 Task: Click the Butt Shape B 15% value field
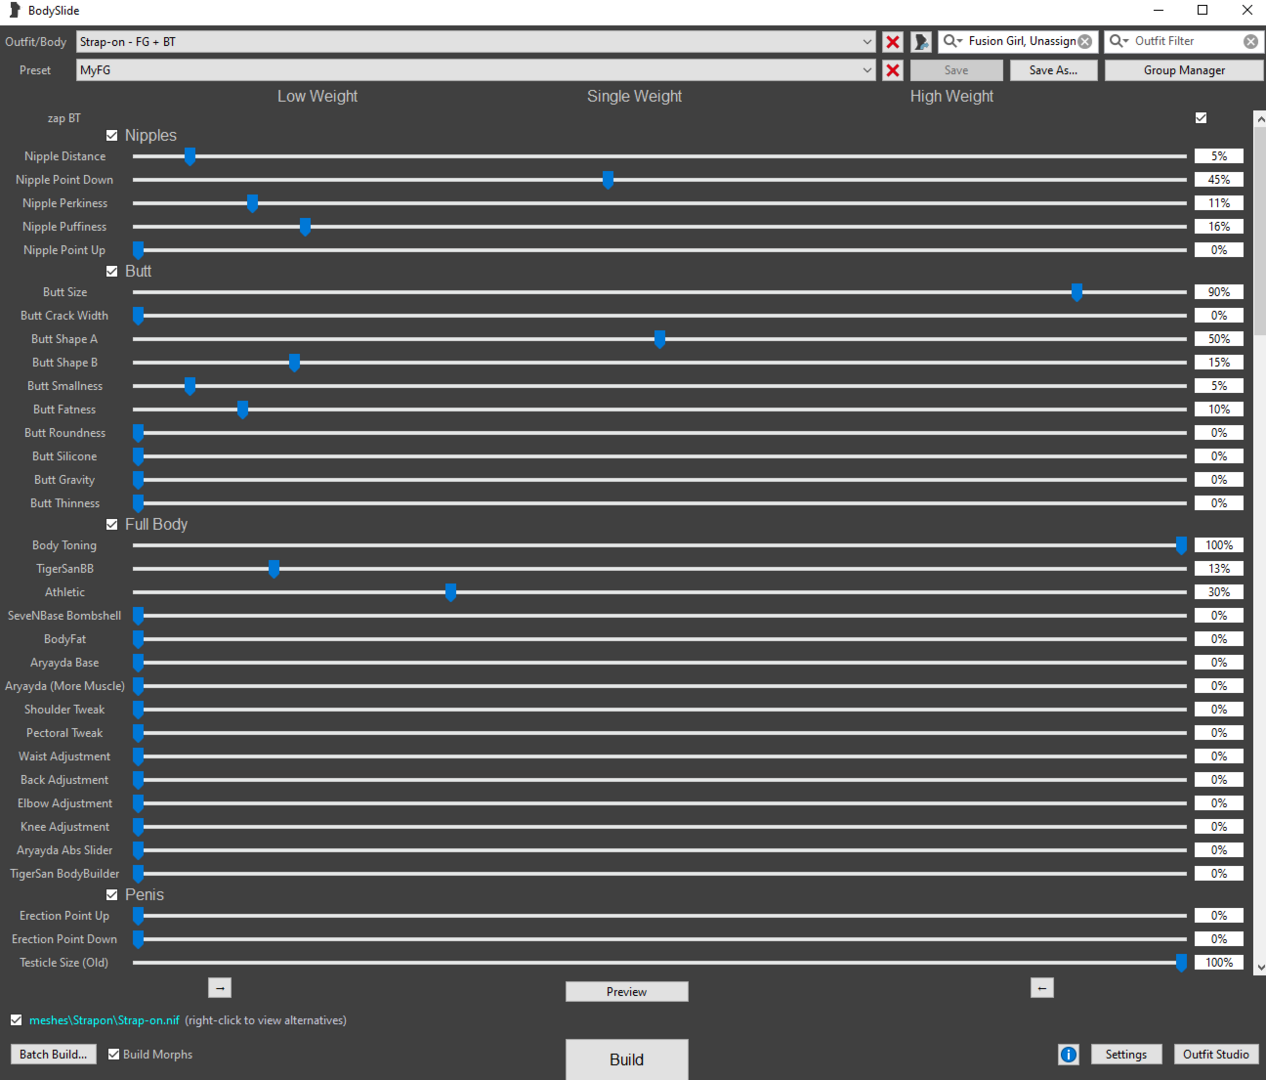1219,363
